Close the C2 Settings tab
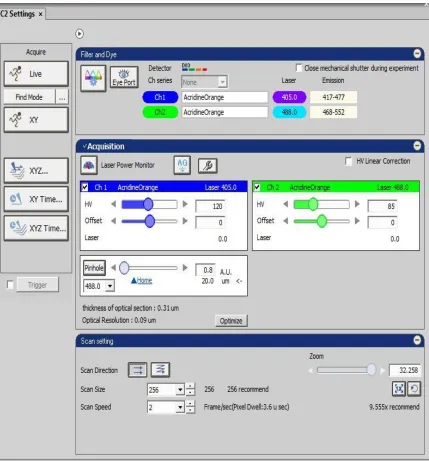 click(x=40, y=14)
